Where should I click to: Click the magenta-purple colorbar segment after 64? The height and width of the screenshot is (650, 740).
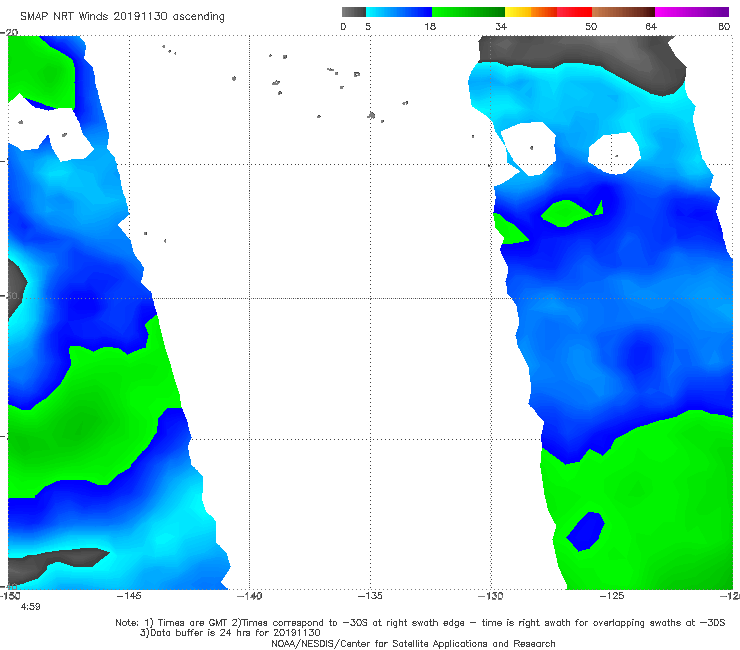pyautogui.click(x=692, y=12)
